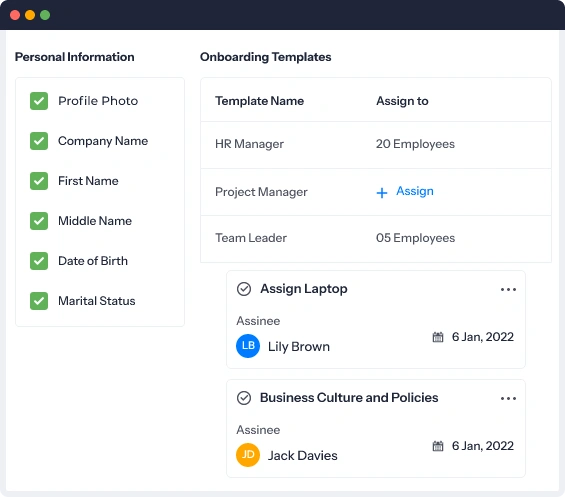Click the Onboarding Templates heading

pos(266,57)
